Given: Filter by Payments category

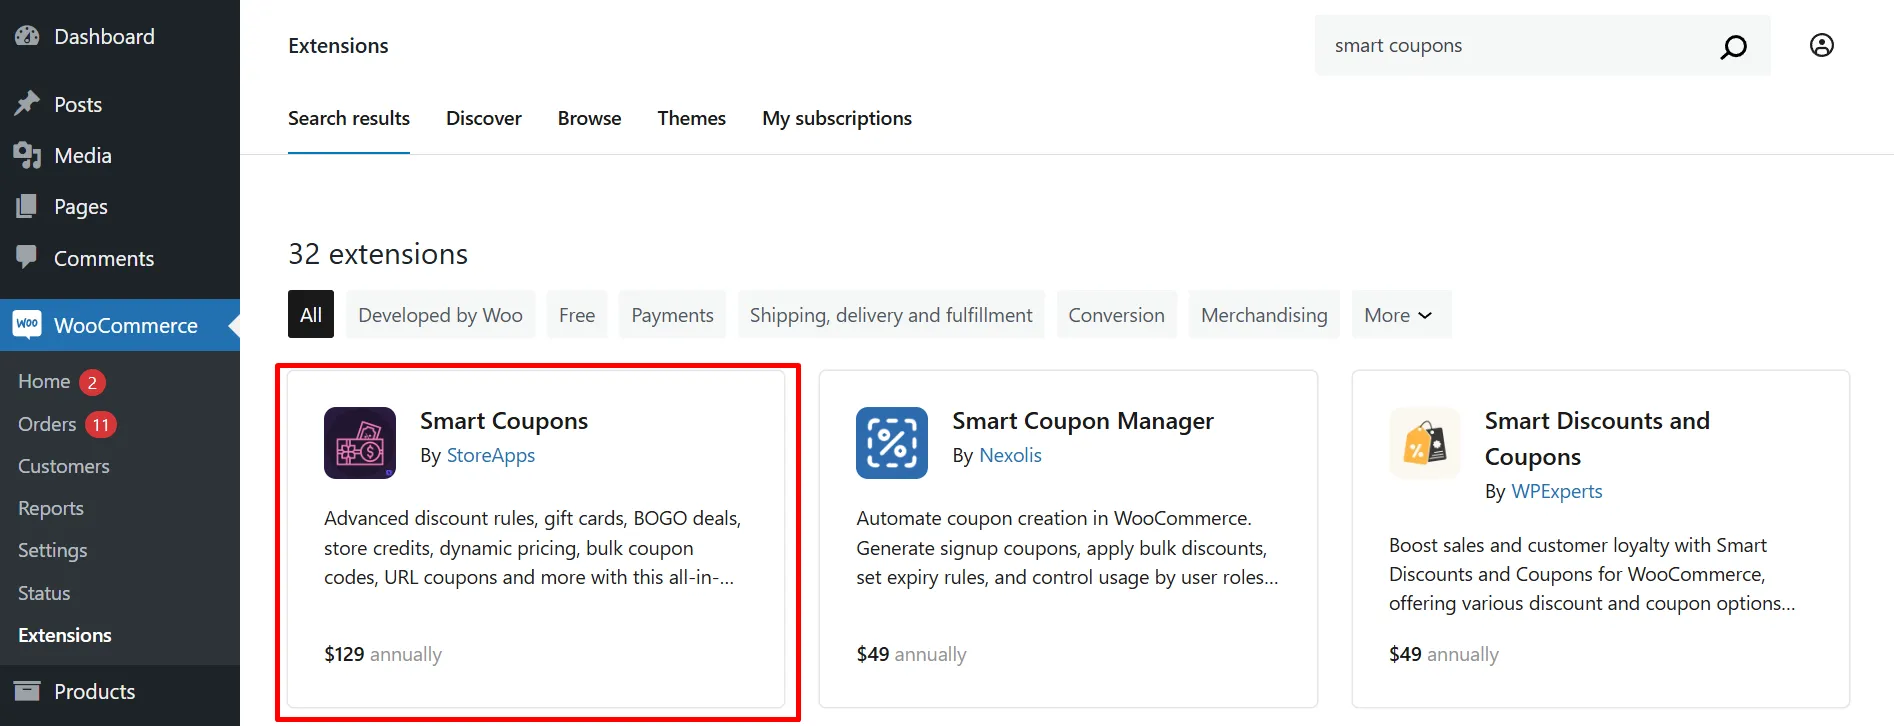Looking at the screenshot, I should [x=672, y=315].
